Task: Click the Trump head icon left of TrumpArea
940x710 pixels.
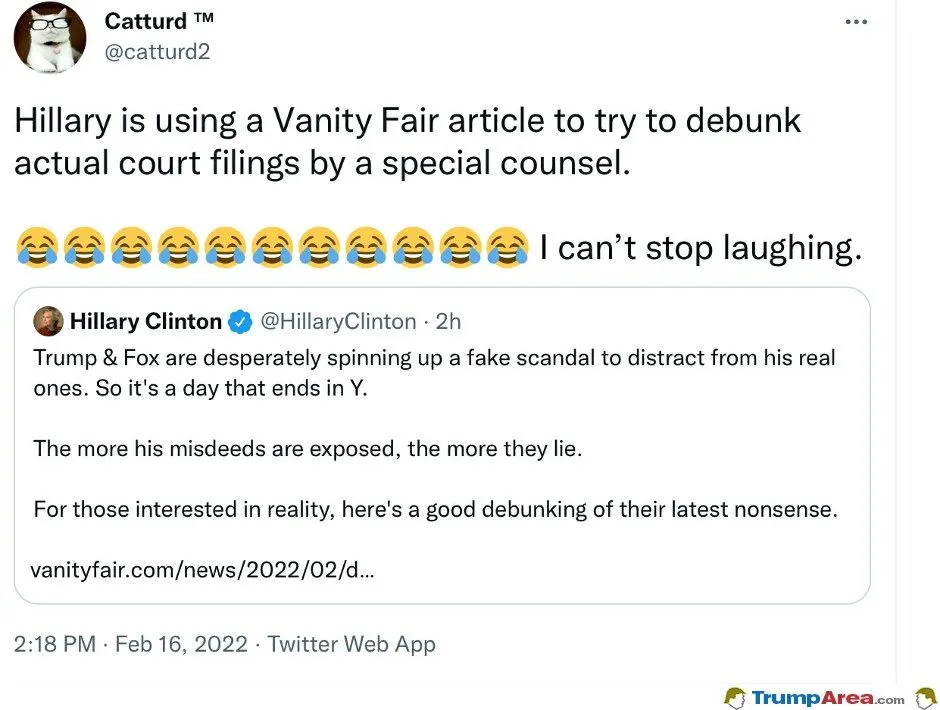Action: (x=735, y=696)
